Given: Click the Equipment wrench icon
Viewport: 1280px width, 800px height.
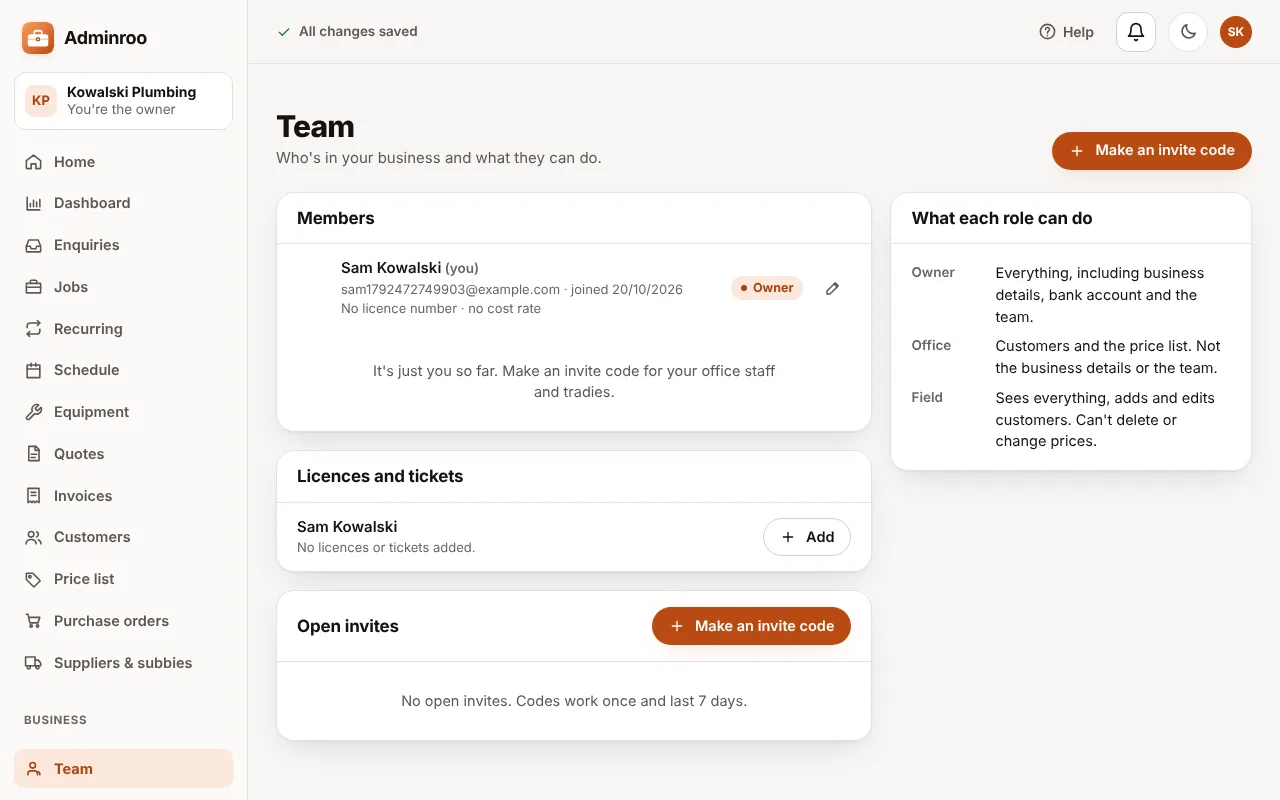Looking at the screenshot, I should click(34, 412).
